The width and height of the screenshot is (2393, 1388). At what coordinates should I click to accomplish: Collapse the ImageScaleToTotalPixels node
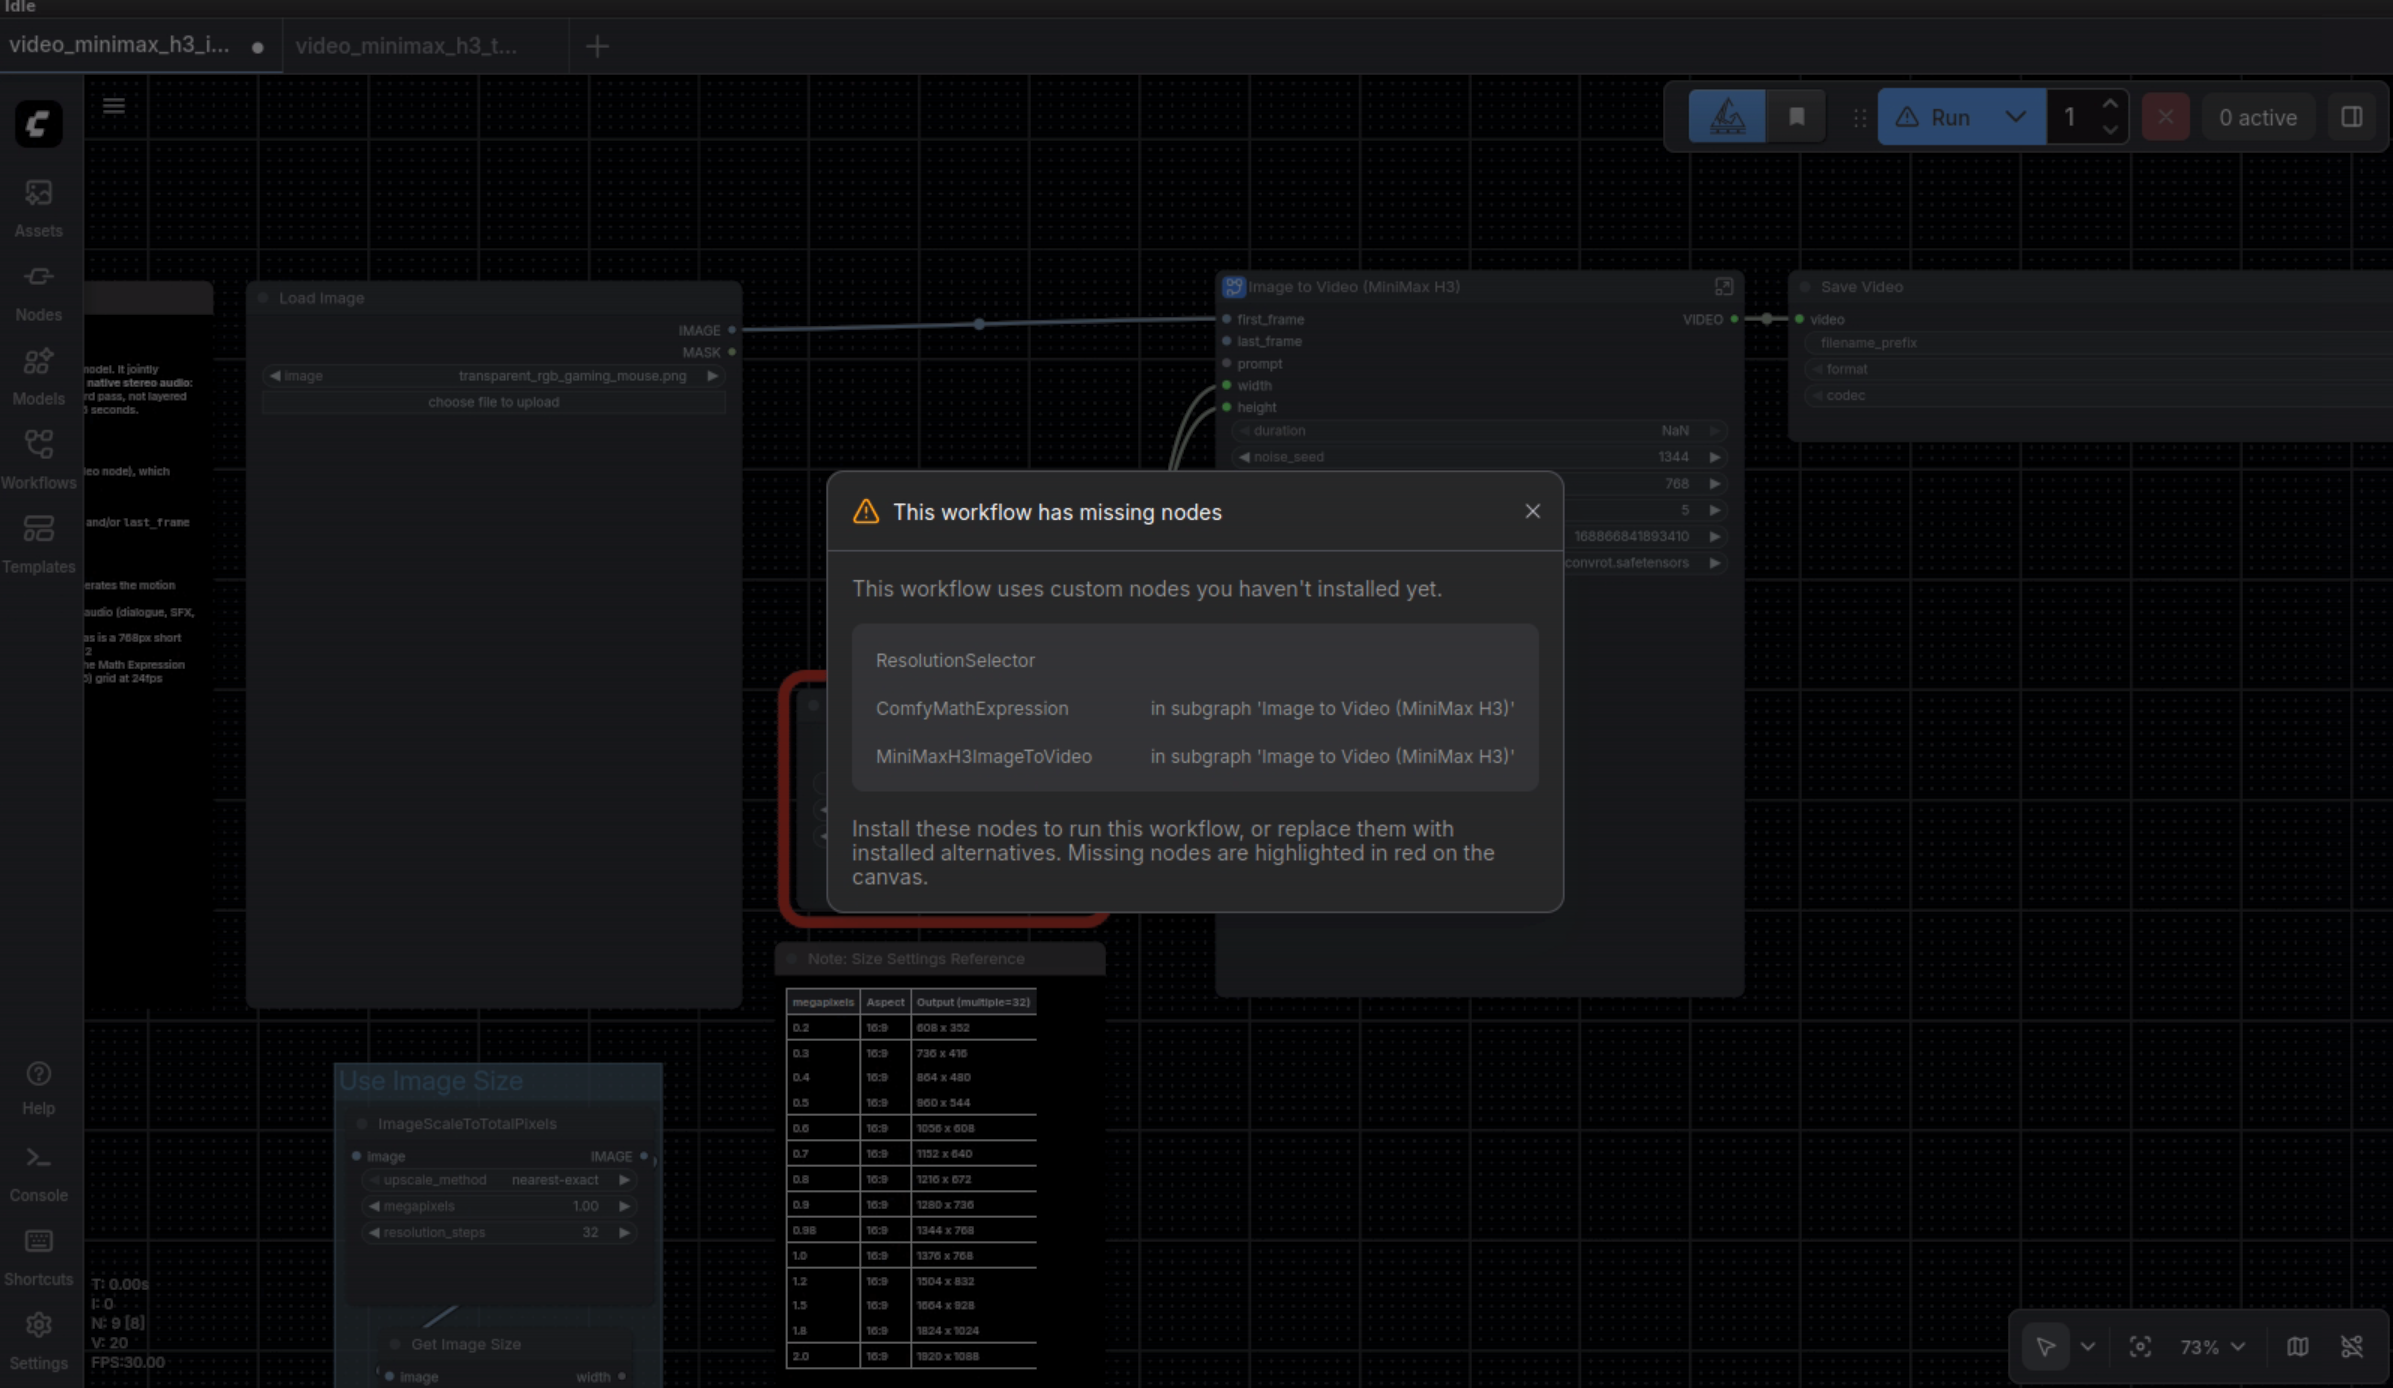(362, 1124)
